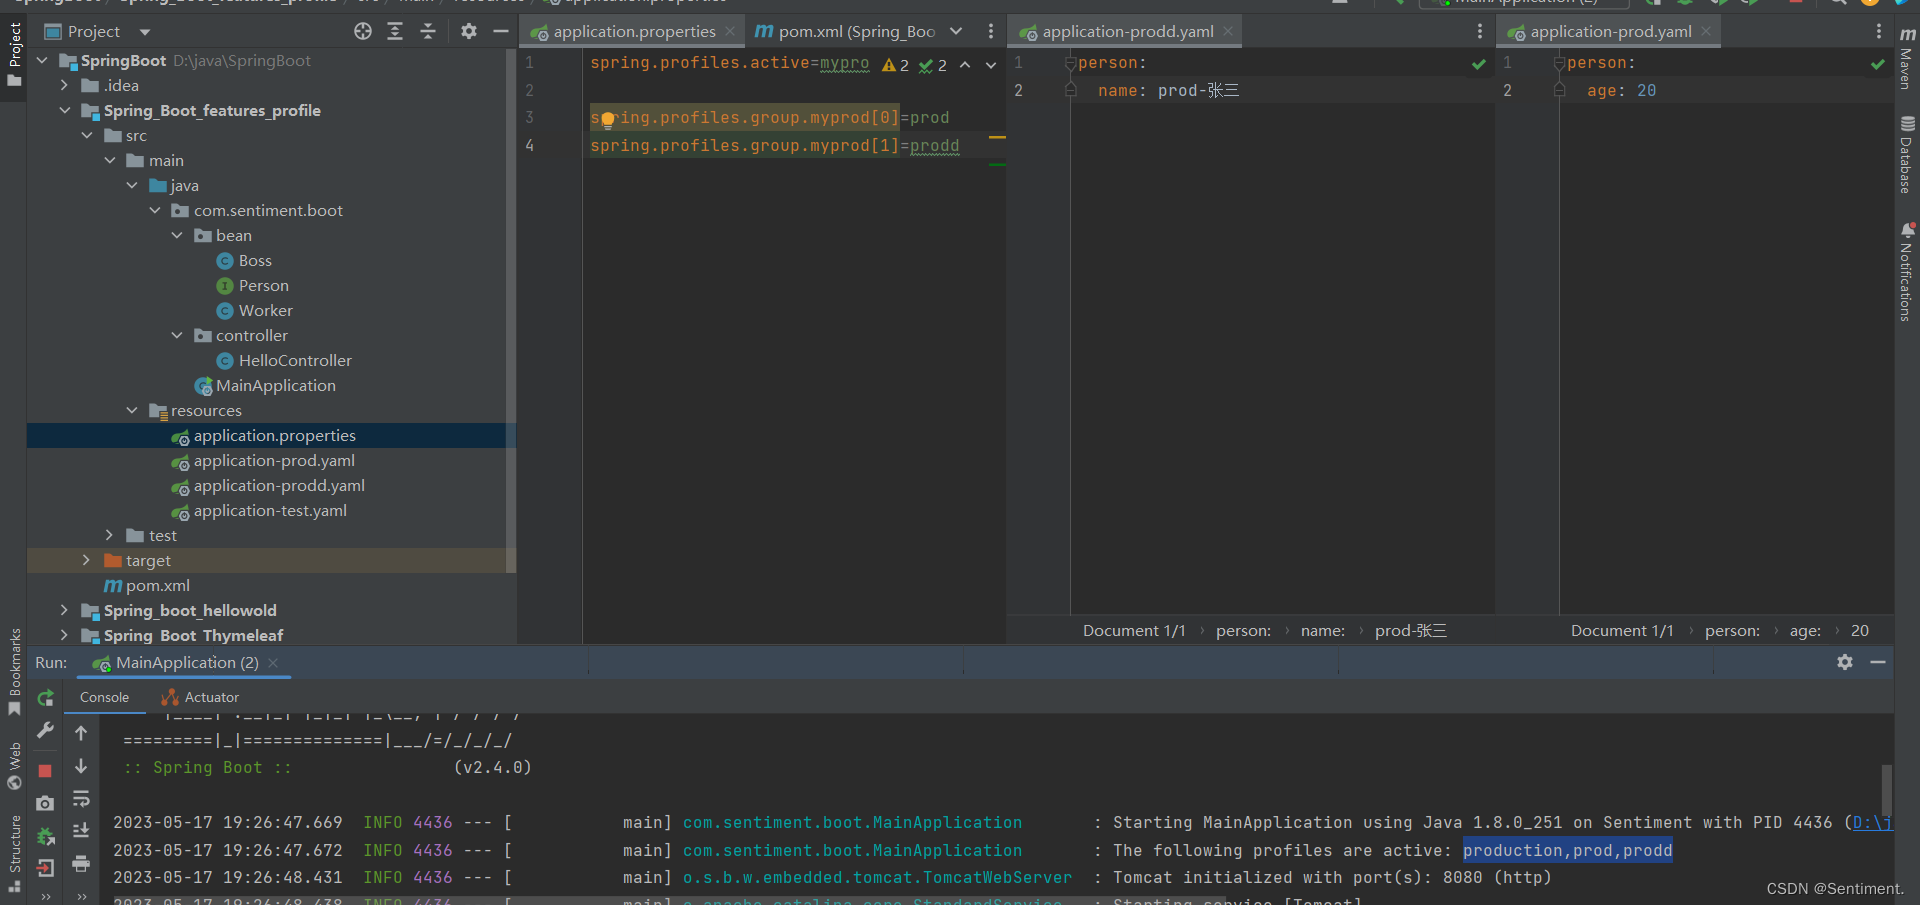Open the D:\ path link in console

pos(1872,823)
